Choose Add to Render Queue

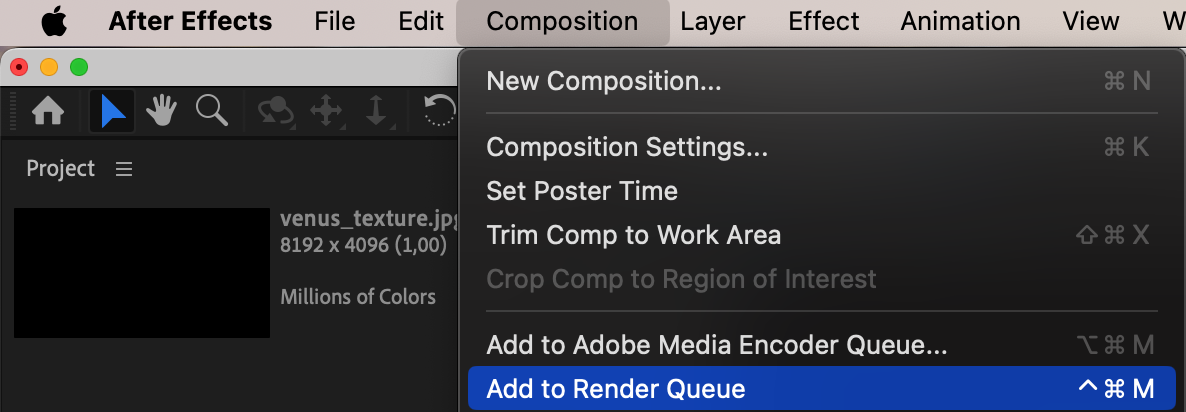[x=616, y=389]
